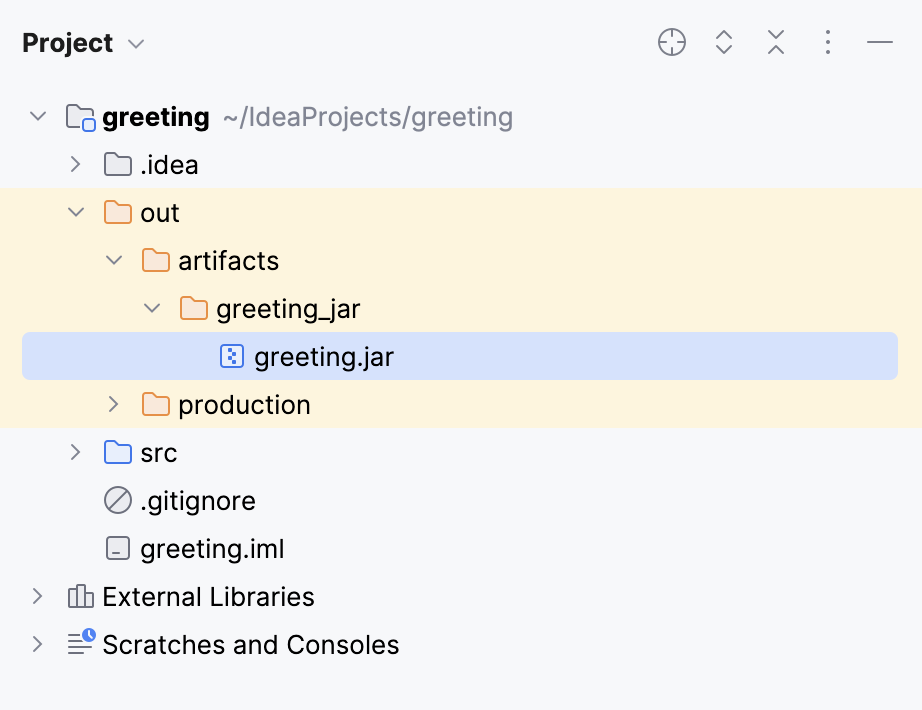Click the Scratches and Consoles icon
This screenshot has height=710, width=922.
(x=79, y=644)
